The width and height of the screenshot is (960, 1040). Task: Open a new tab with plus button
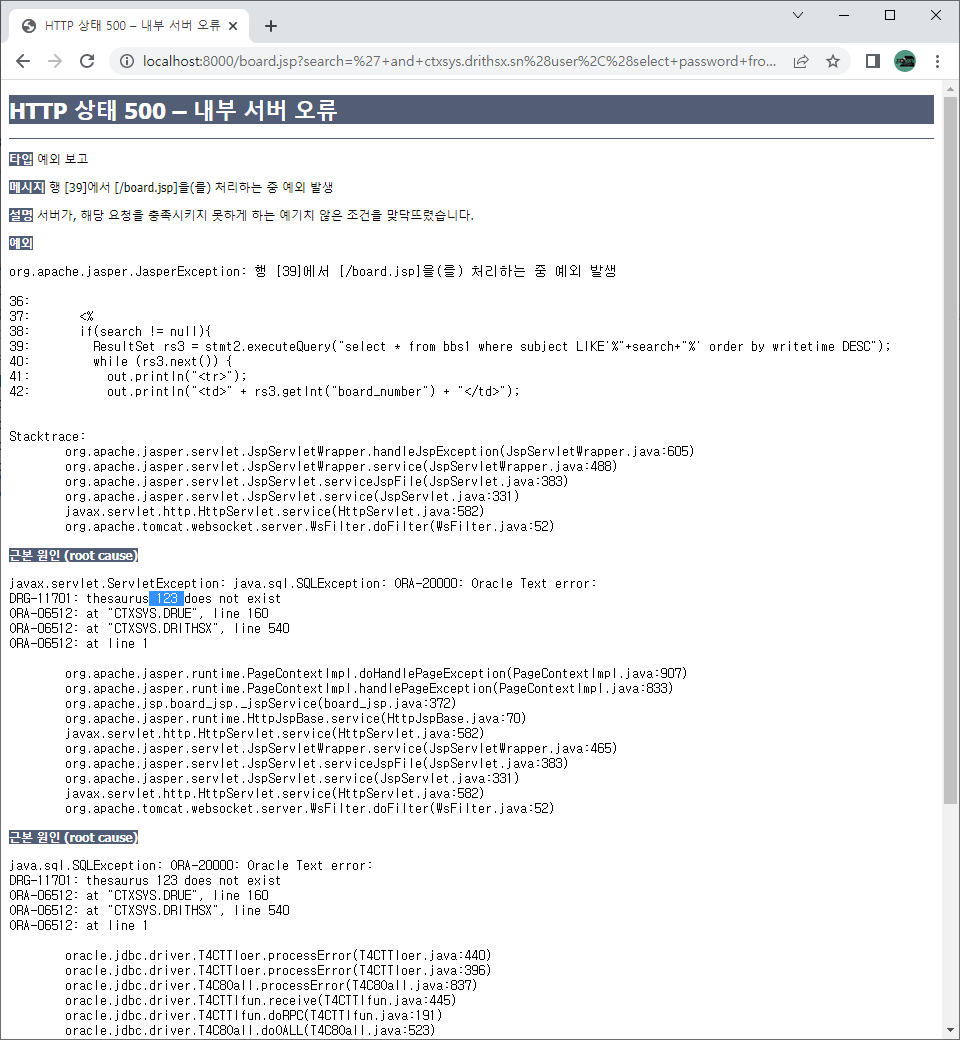coord(271,26)
